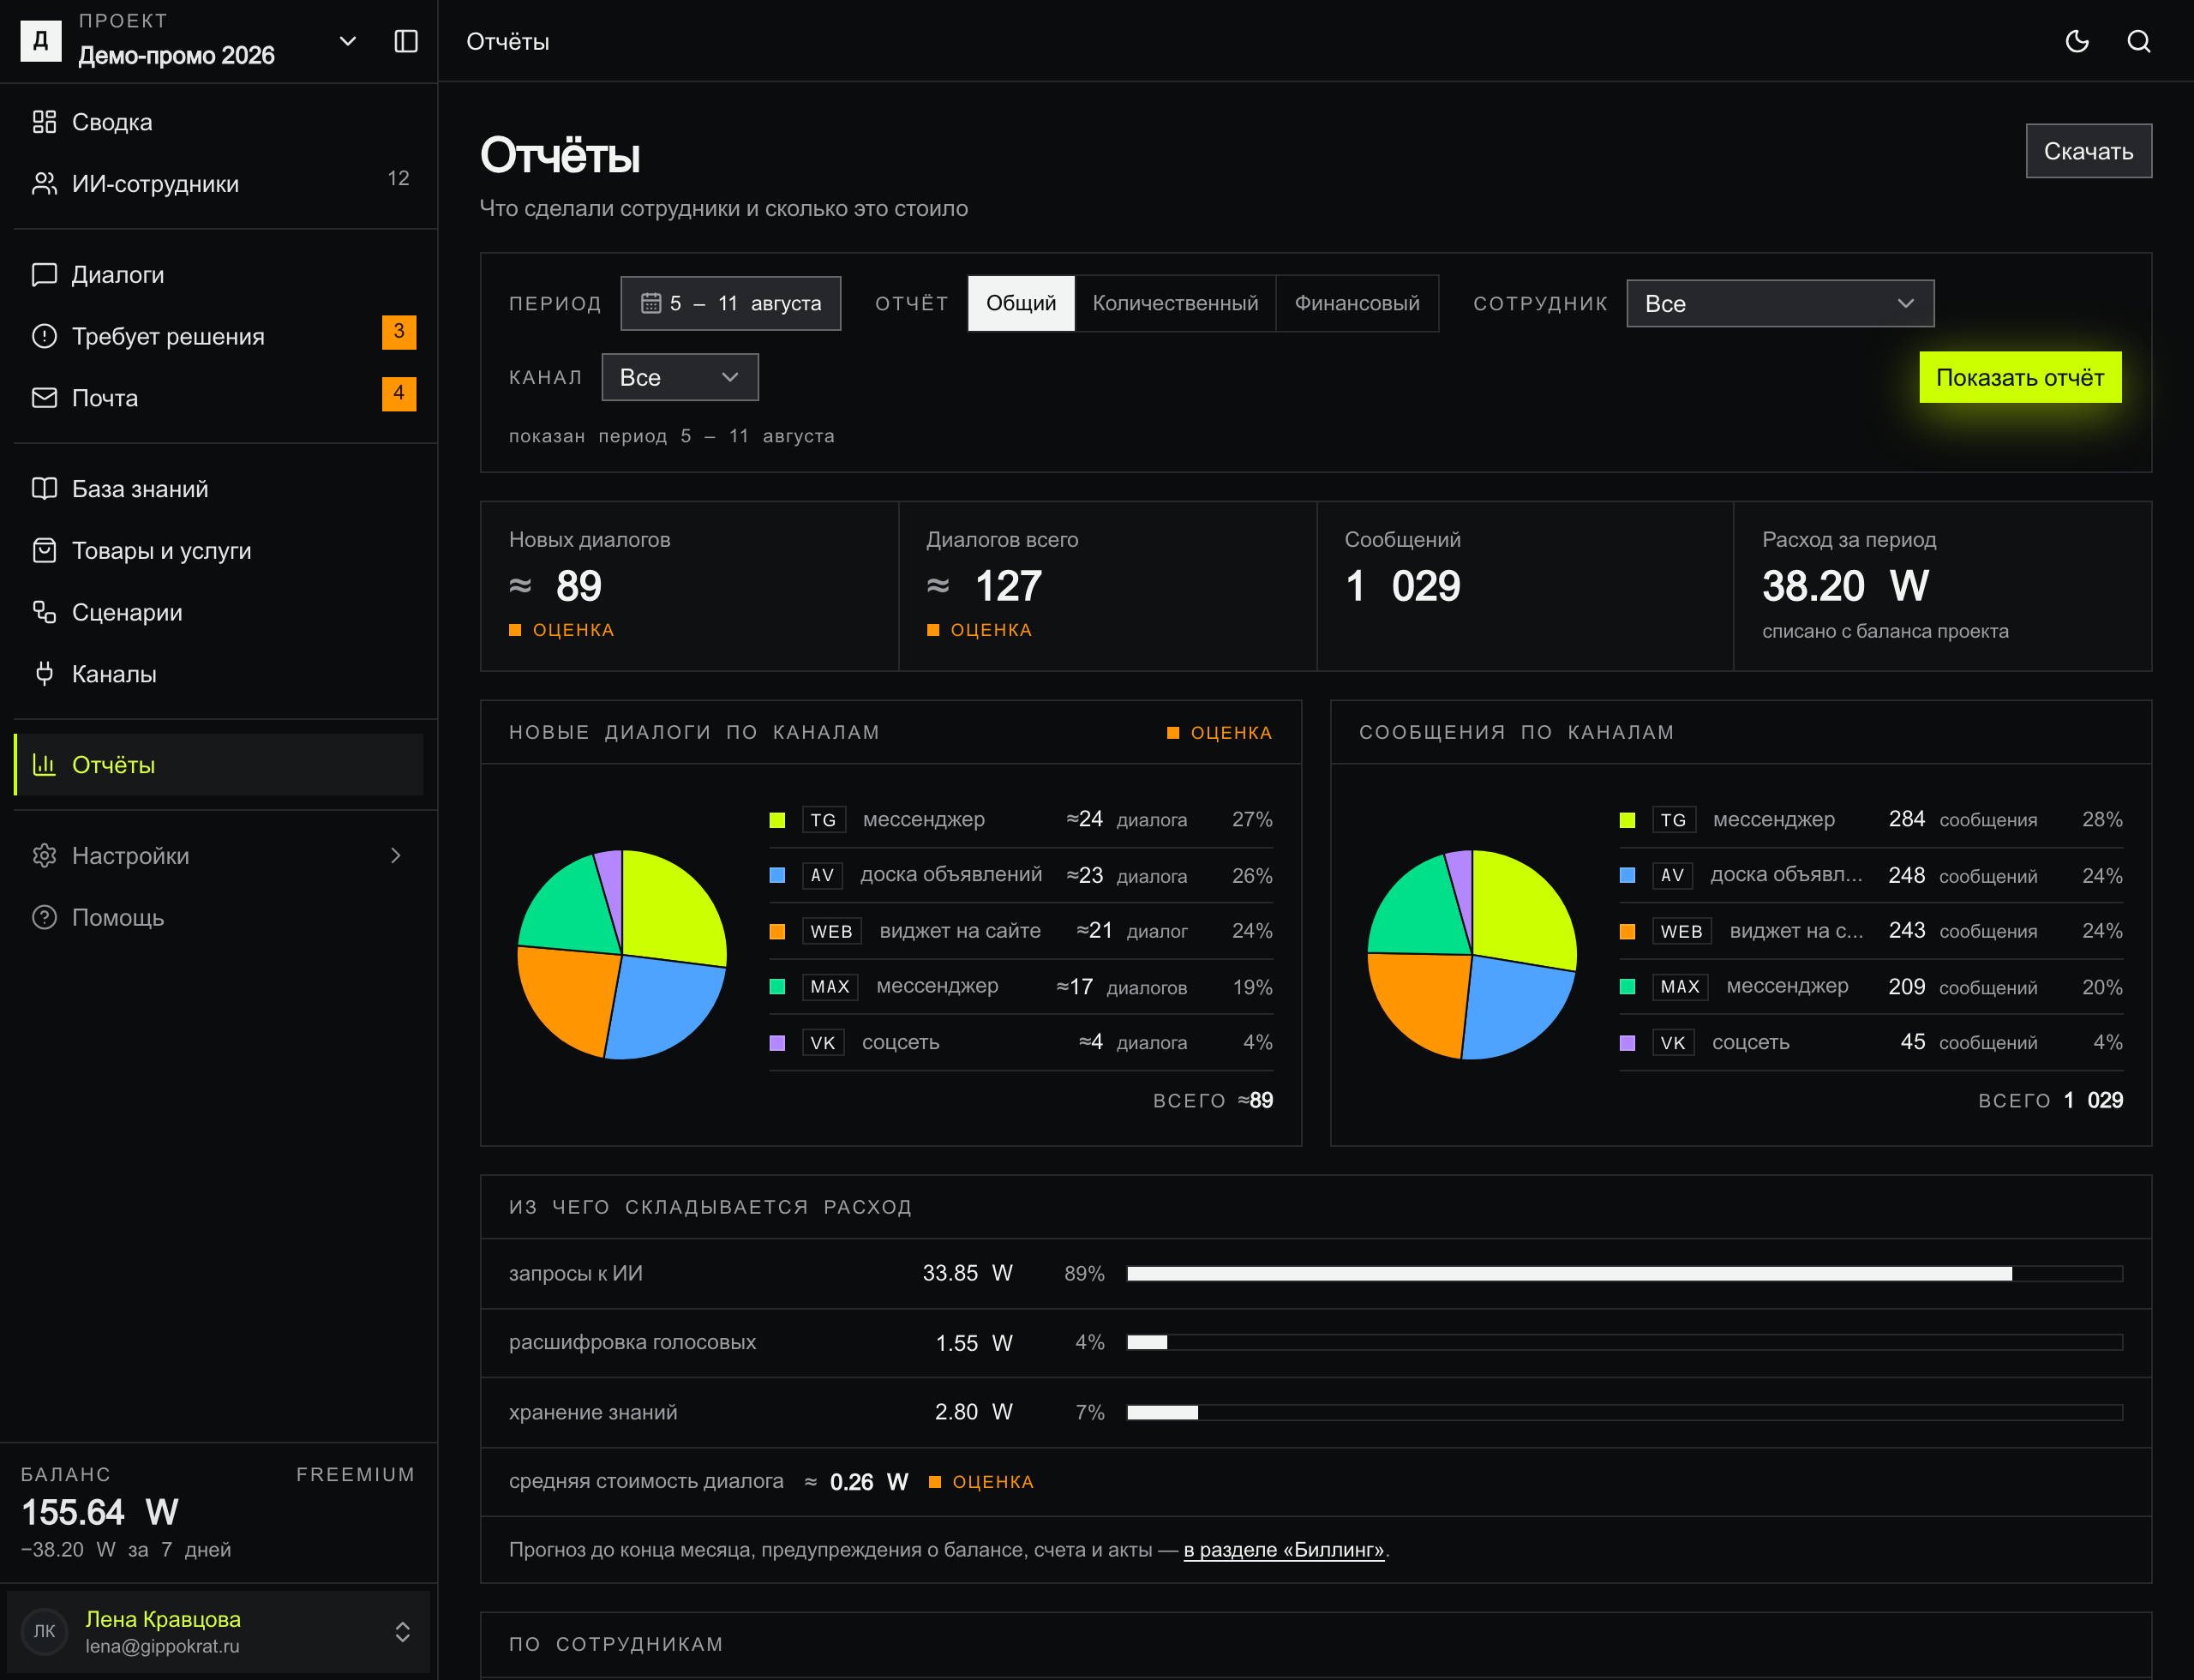Screen dimensions: 2194x1680
Task: Switch to the Финансовый report tab
Action: 1357,303
